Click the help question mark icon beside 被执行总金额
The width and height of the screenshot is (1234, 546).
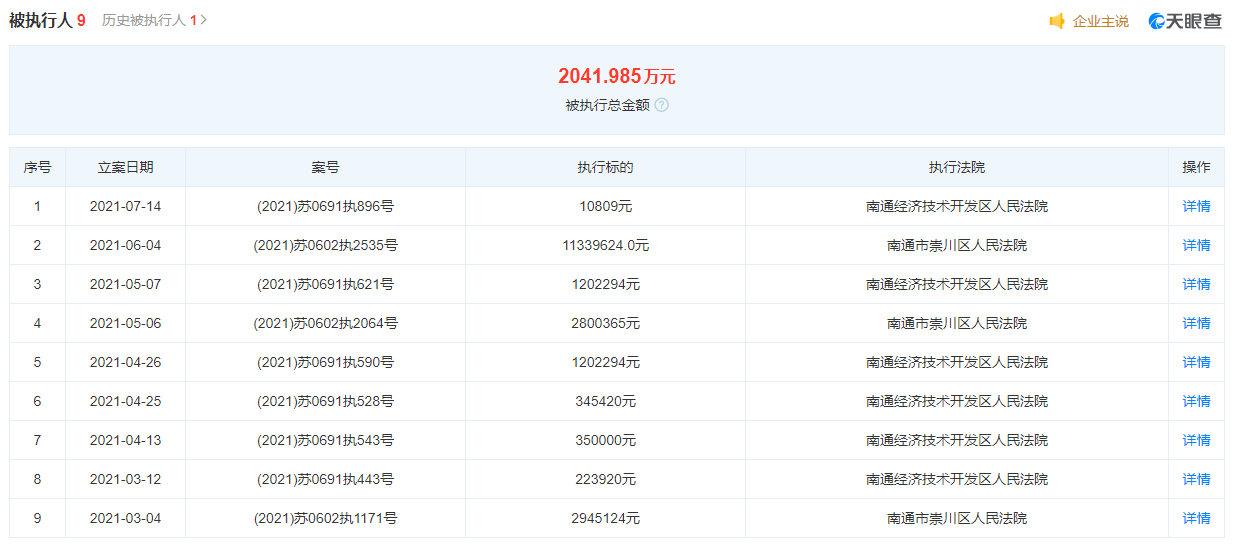point(662,105)
